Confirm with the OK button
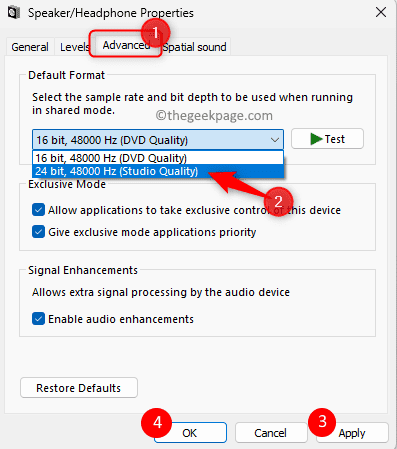 (190, 433)
